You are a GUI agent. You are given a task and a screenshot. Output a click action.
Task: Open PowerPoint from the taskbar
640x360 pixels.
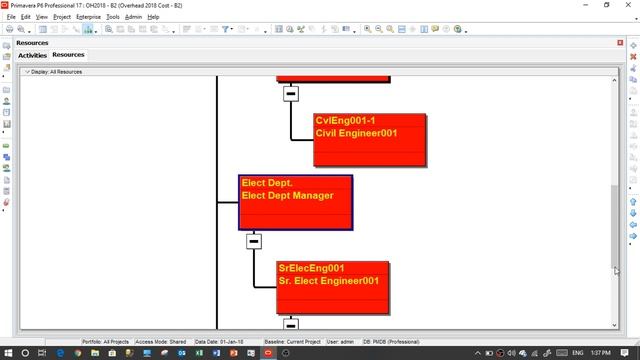coord(233,353)
